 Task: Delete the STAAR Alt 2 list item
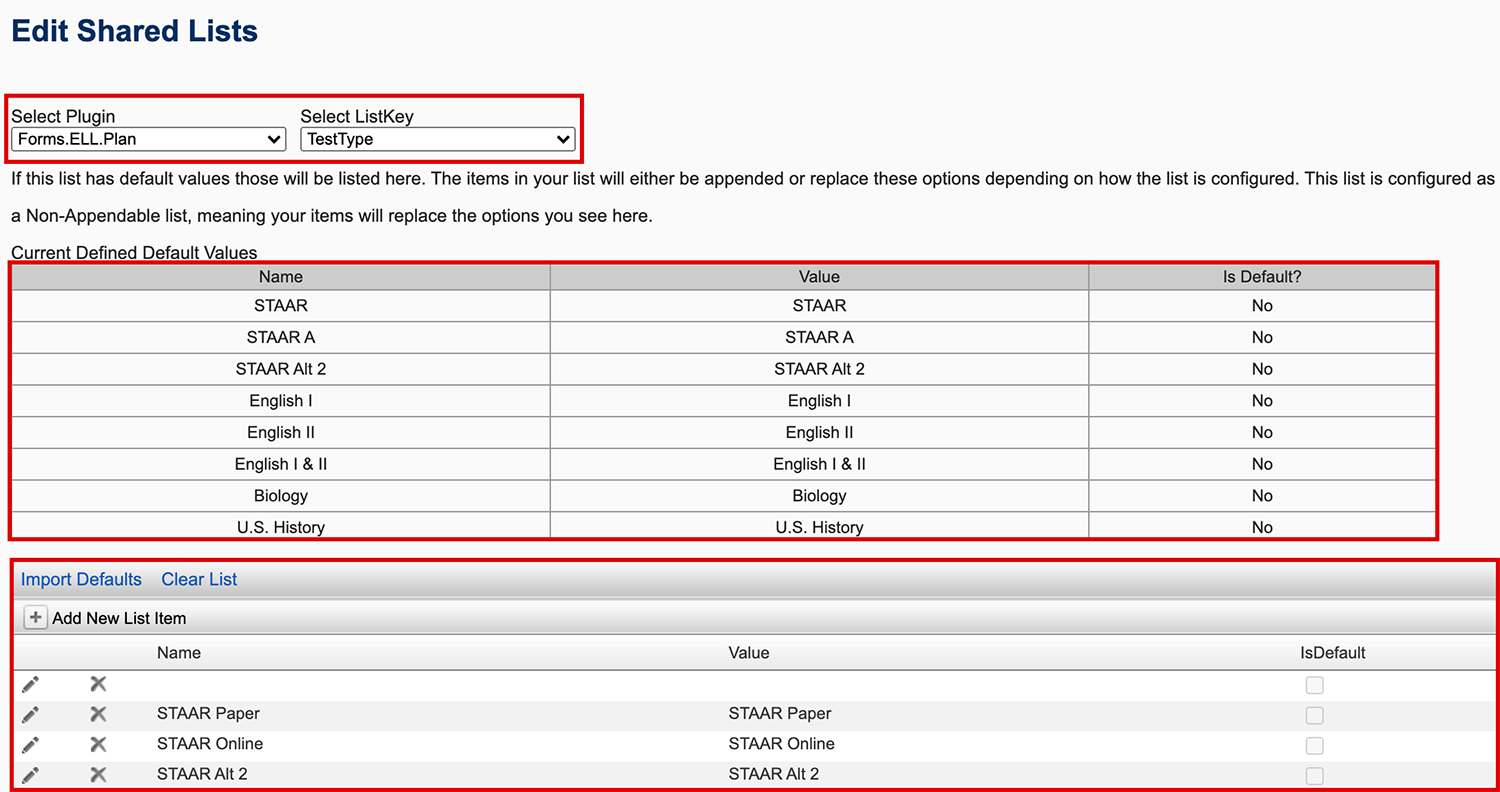click(x=98, y=774)
